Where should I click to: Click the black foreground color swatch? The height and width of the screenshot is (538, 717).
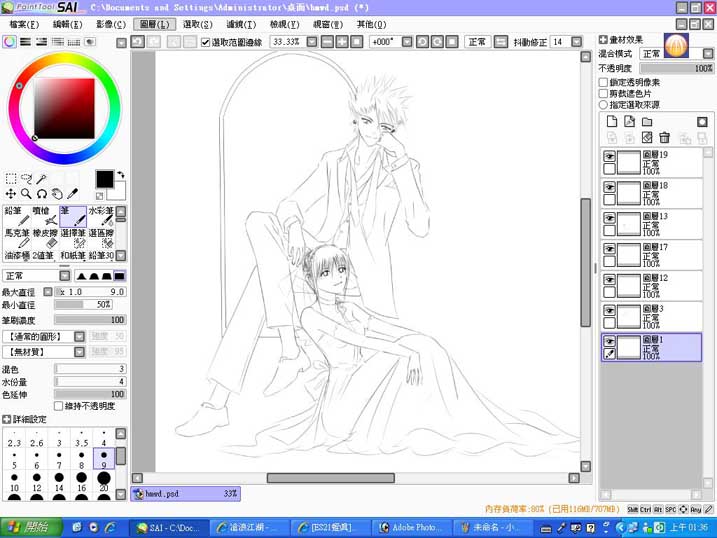click(104, 179)
